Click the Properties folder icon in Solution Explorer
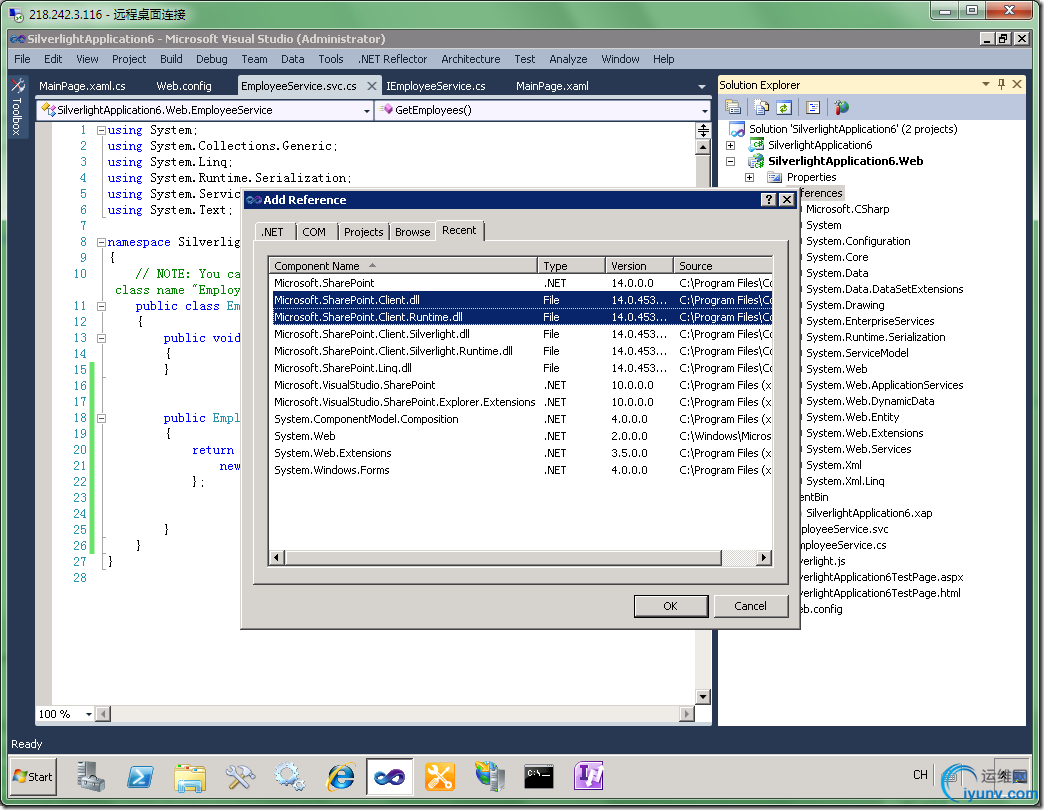Viewport: 1044px width, 810px height. tap(774, 177)
